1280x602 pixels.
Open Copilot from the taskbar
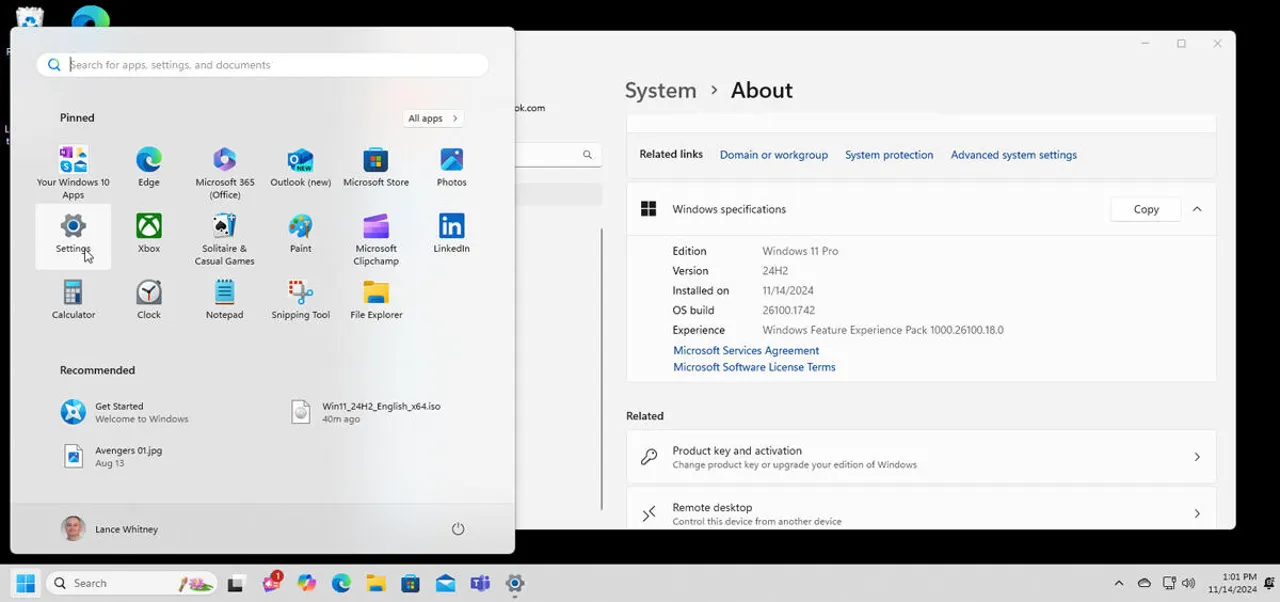coord(306,583)
